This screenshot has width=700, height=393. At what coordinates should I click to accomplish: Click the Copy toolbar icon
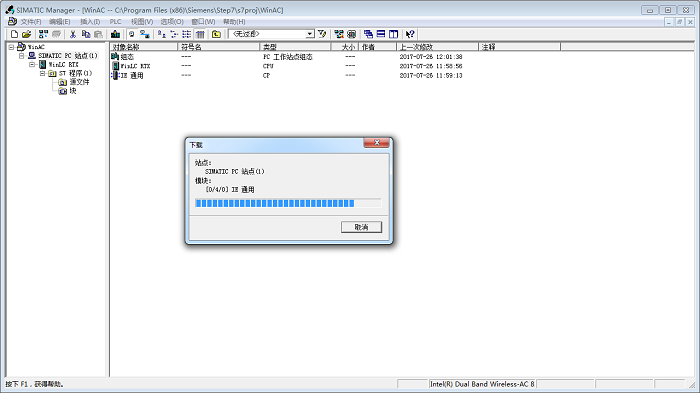pyautogui.click(x=86, y=34)
